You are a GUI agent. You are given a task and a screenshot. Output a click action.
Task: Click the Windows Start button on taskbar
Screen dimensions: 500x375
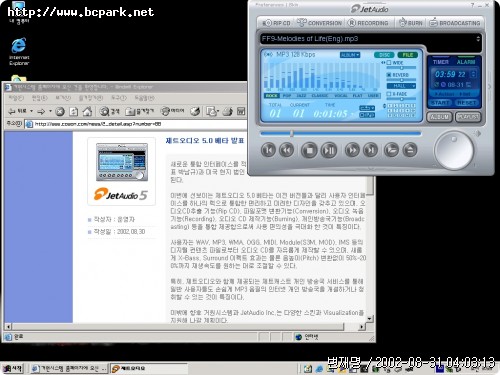pos(12,368)
